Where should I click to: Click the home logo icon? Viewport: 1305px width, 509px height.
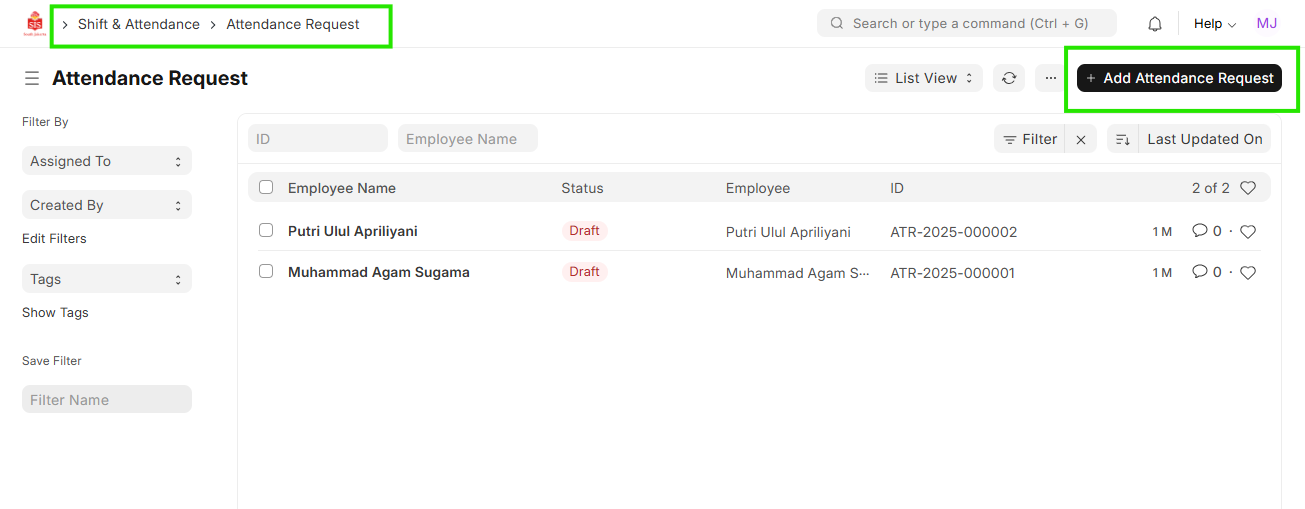(35, 24)
